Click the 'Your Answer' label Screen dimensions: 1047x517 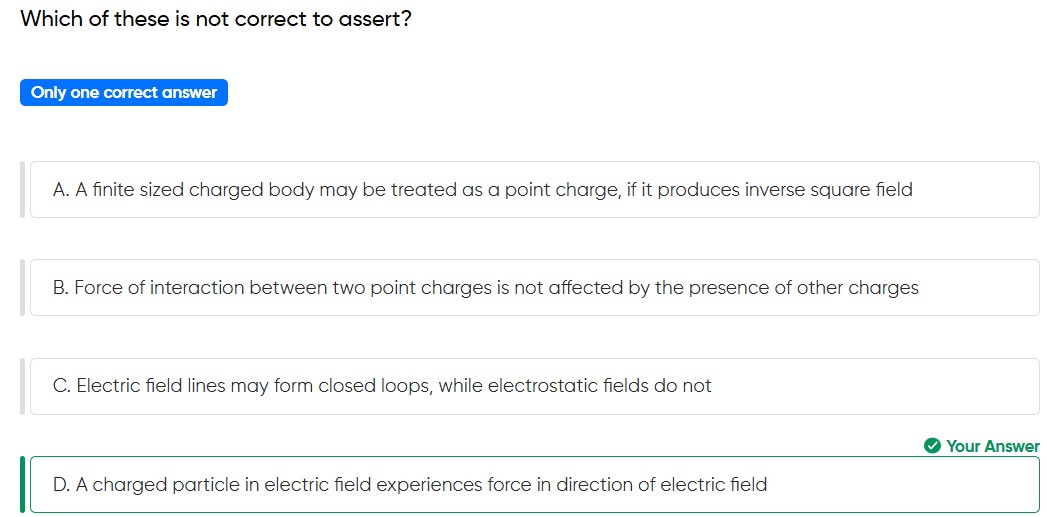992,446
